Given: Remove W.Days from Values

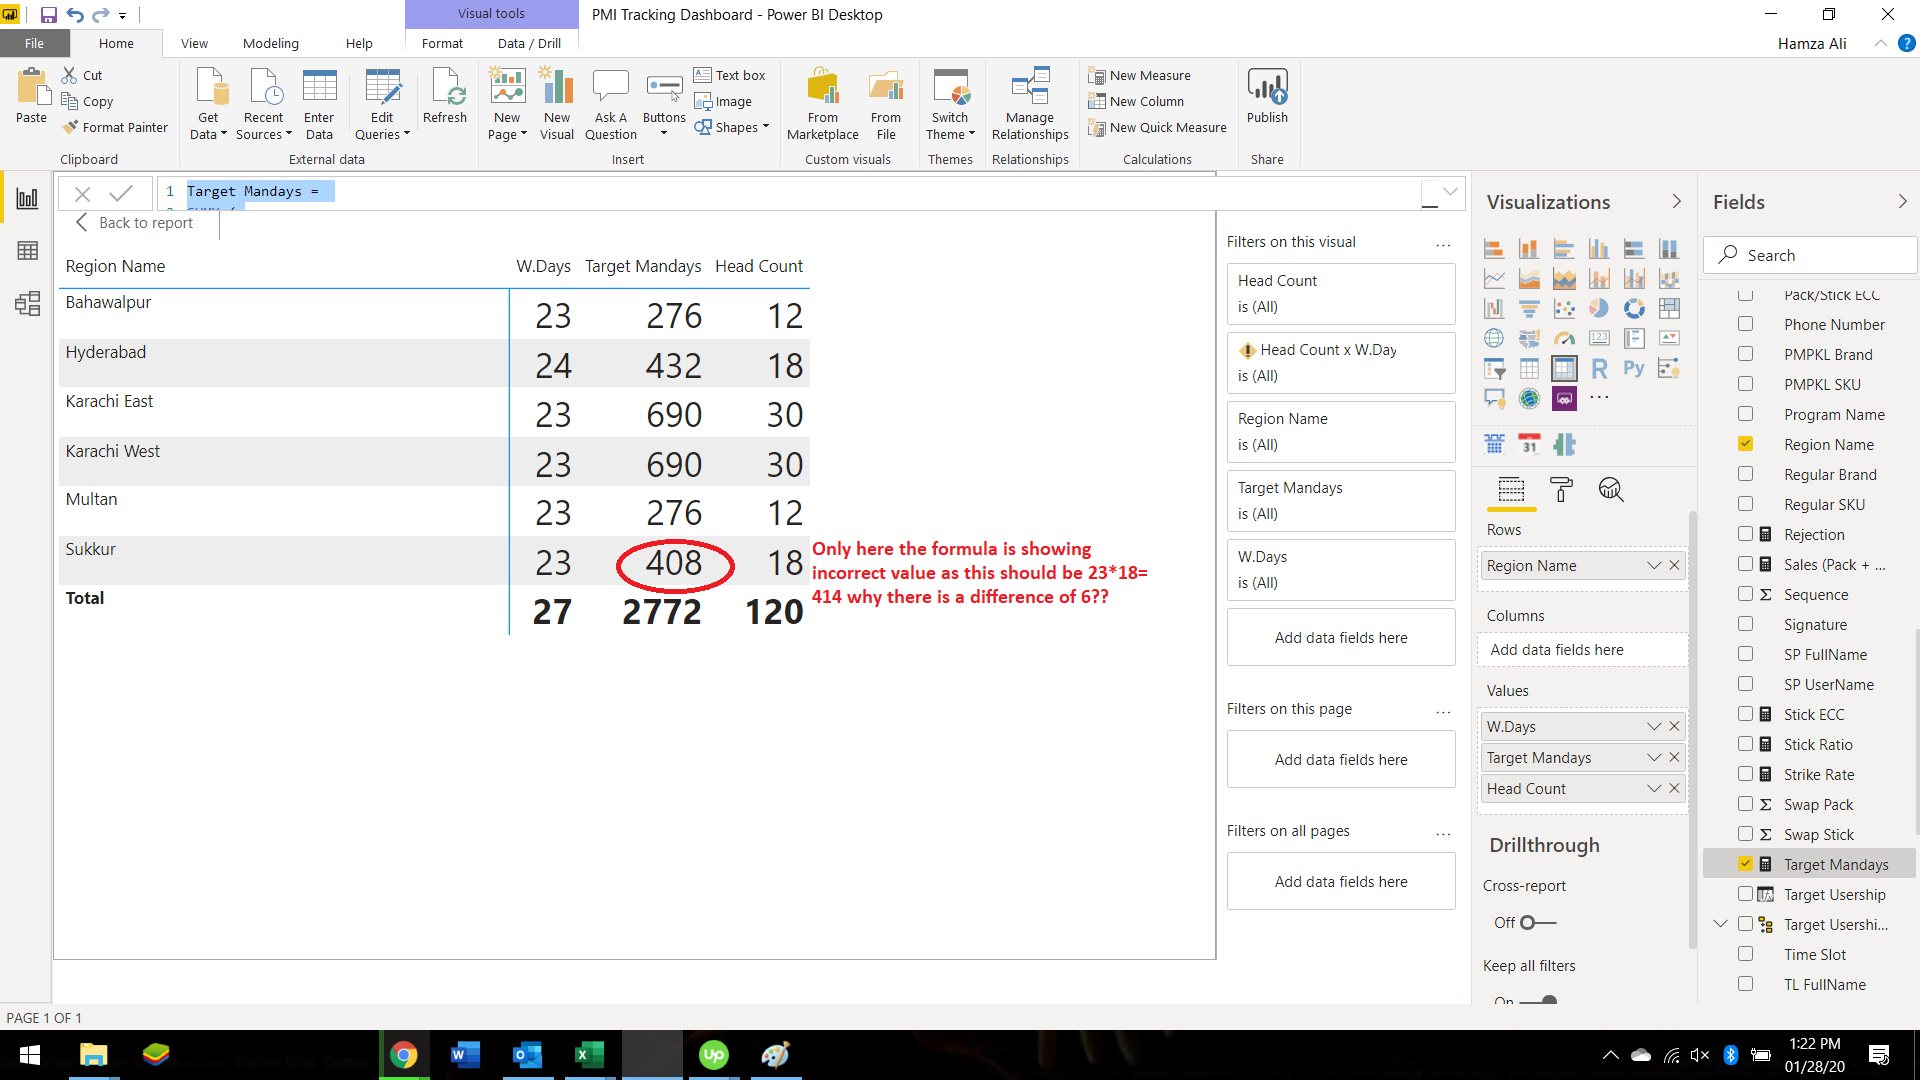Looking at the screenshot, I should tap(1674, 726).
